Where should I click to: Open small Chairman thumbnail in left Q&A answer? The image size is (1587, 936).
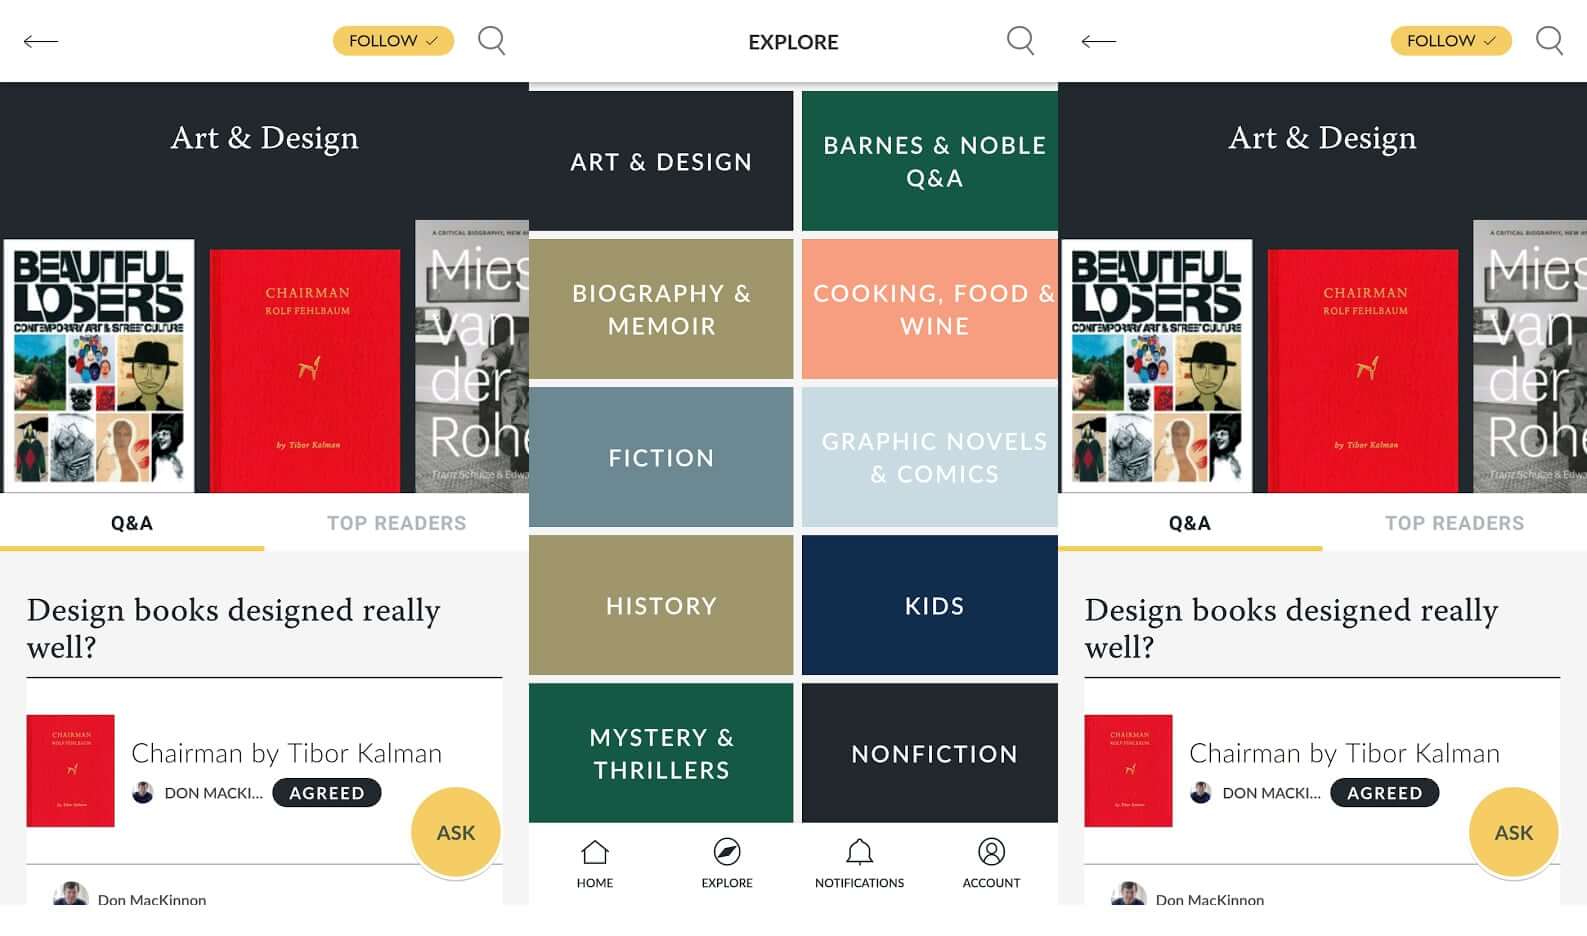pyautogui.click(x=70, y=770)
